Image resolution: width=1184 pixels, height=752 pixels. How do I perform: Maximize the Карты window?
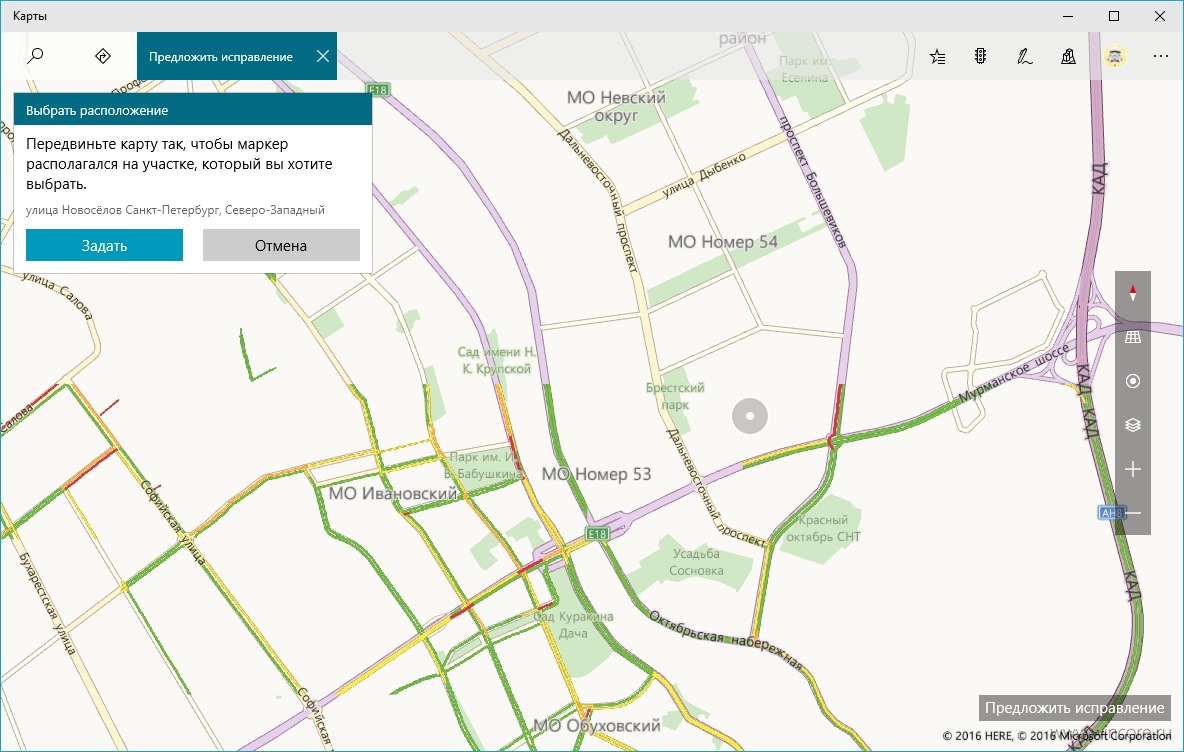tap(1114, 16)
